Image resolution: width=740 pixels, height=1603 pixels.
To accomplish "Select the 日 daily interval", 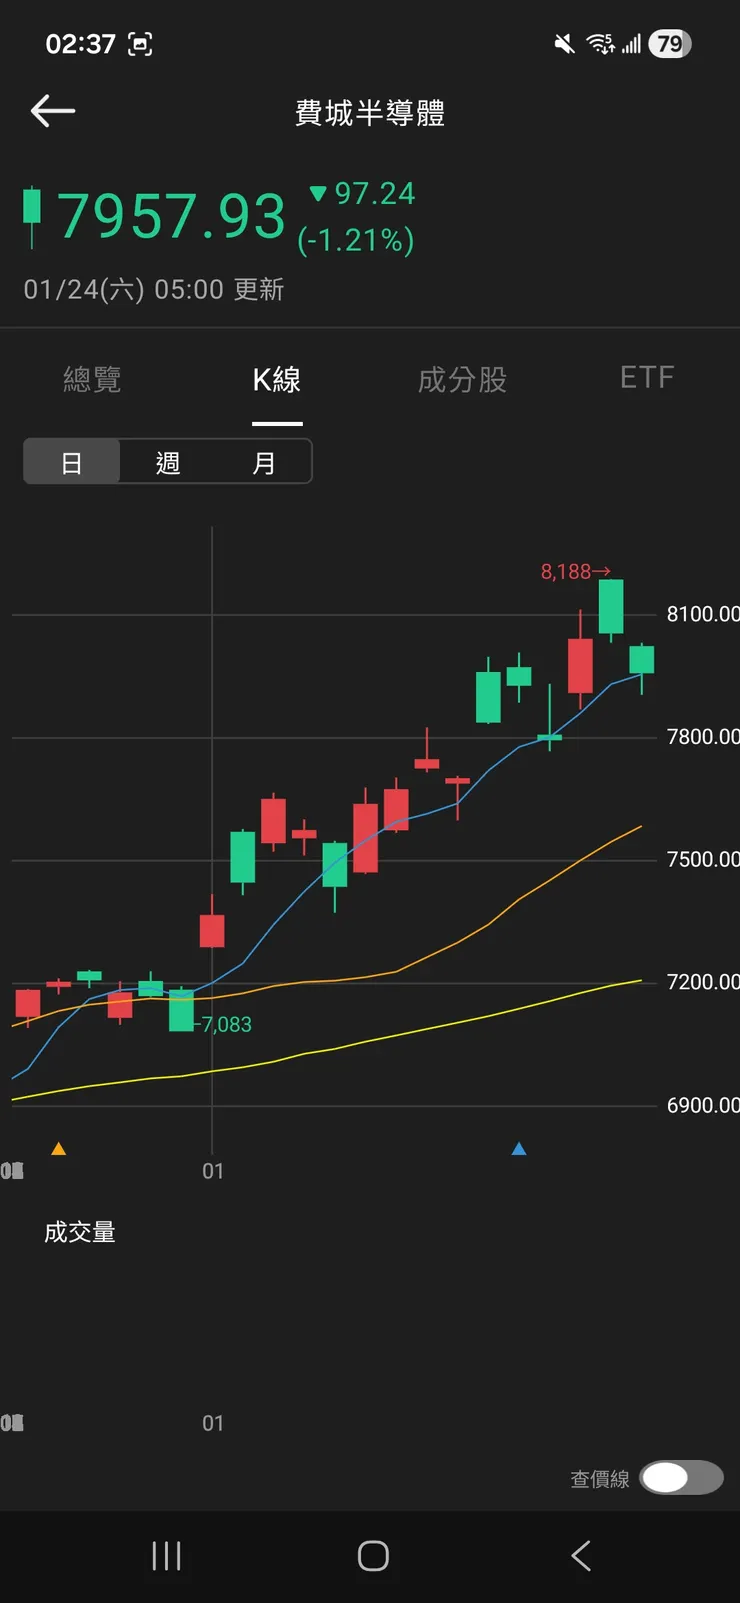I will [72, 462].
